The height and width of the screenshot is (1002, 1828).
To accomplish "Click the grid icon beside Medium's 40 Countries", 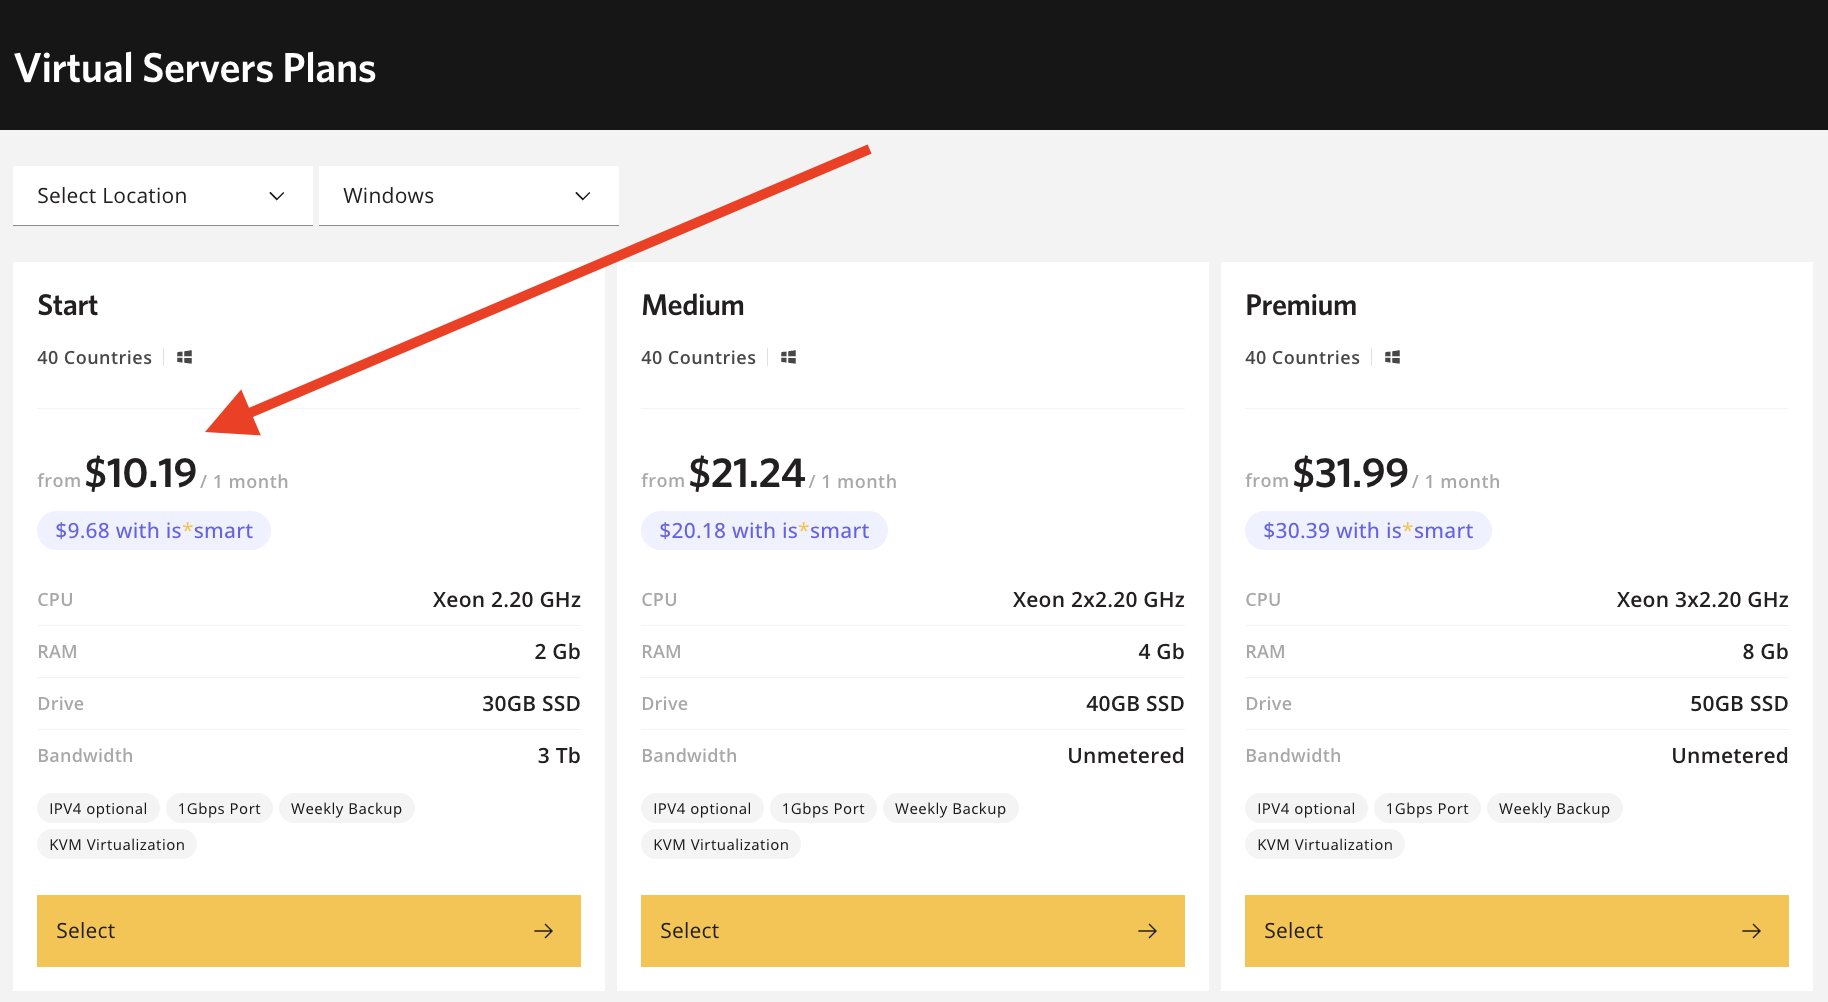I will (x=788, y=356).
